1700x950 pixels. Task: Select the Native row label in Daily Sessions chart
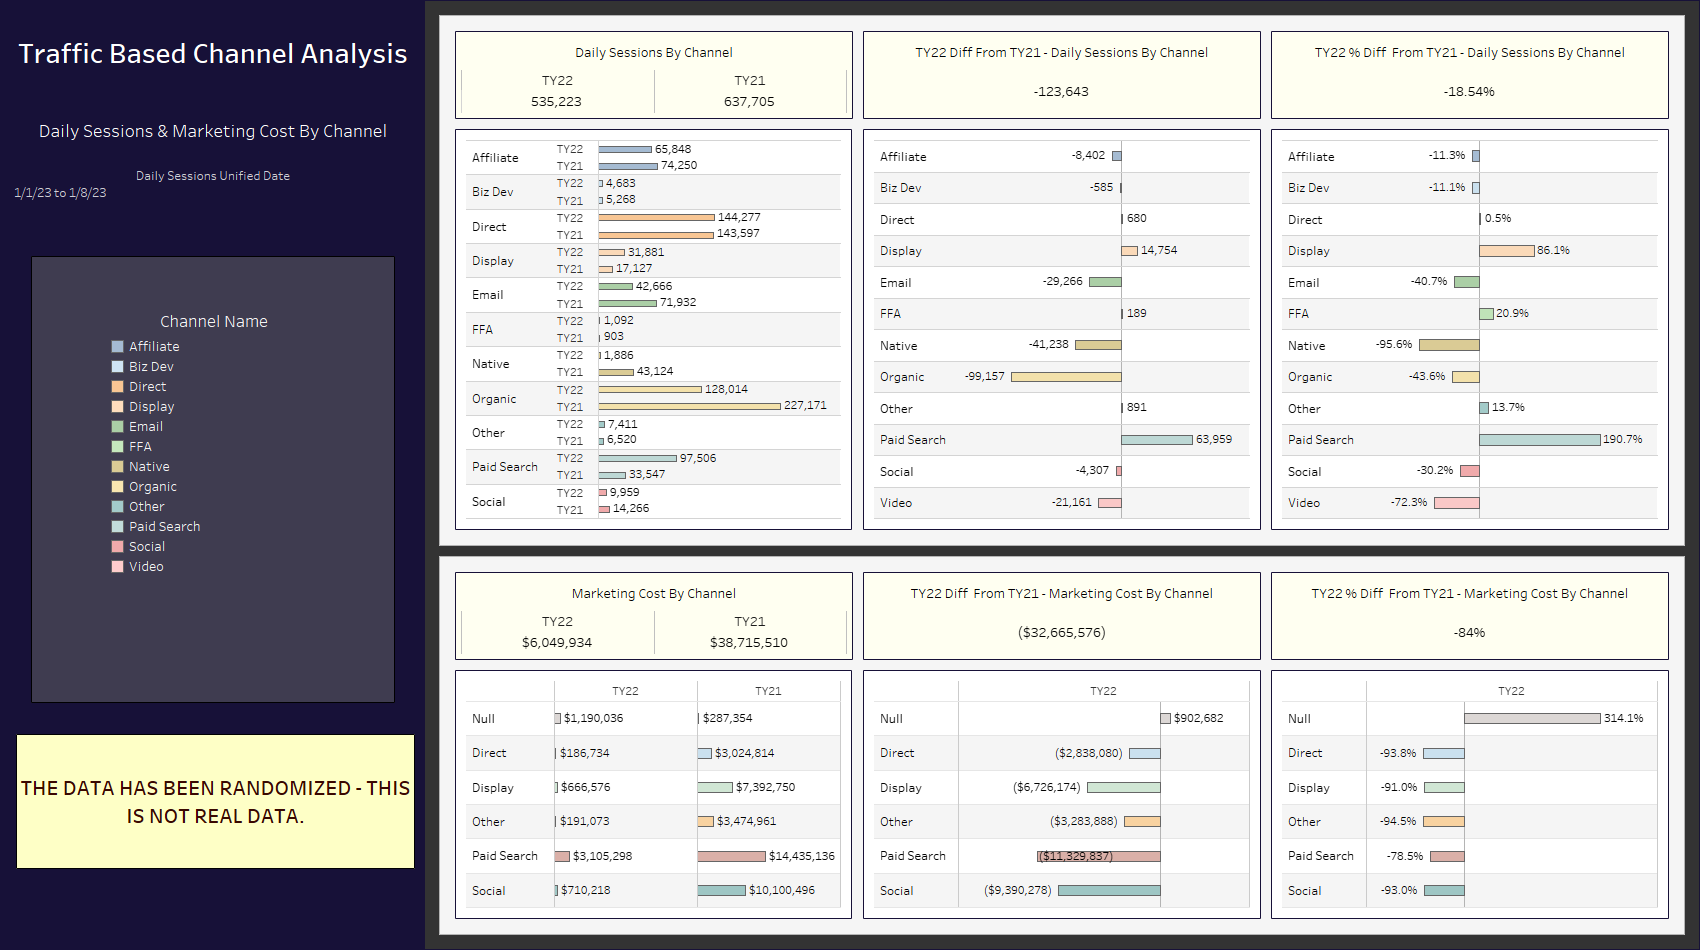click(x=490, y=364)
